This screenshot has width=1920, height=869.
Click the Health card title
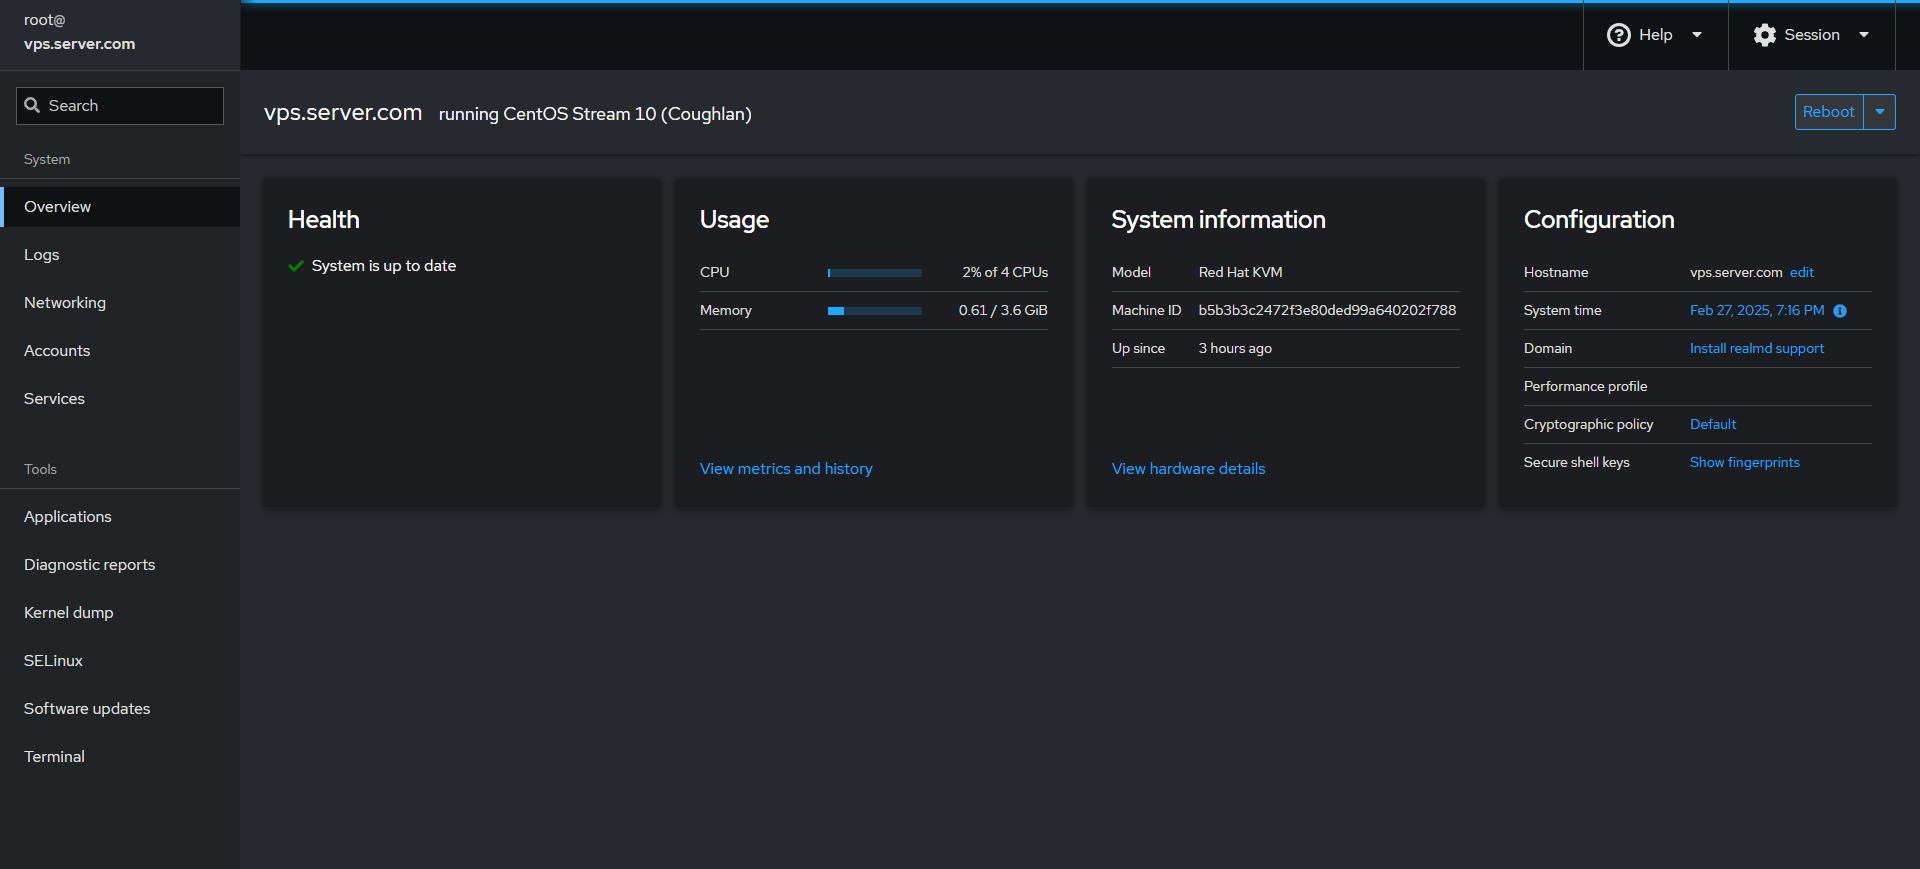[x=324, y=220]
